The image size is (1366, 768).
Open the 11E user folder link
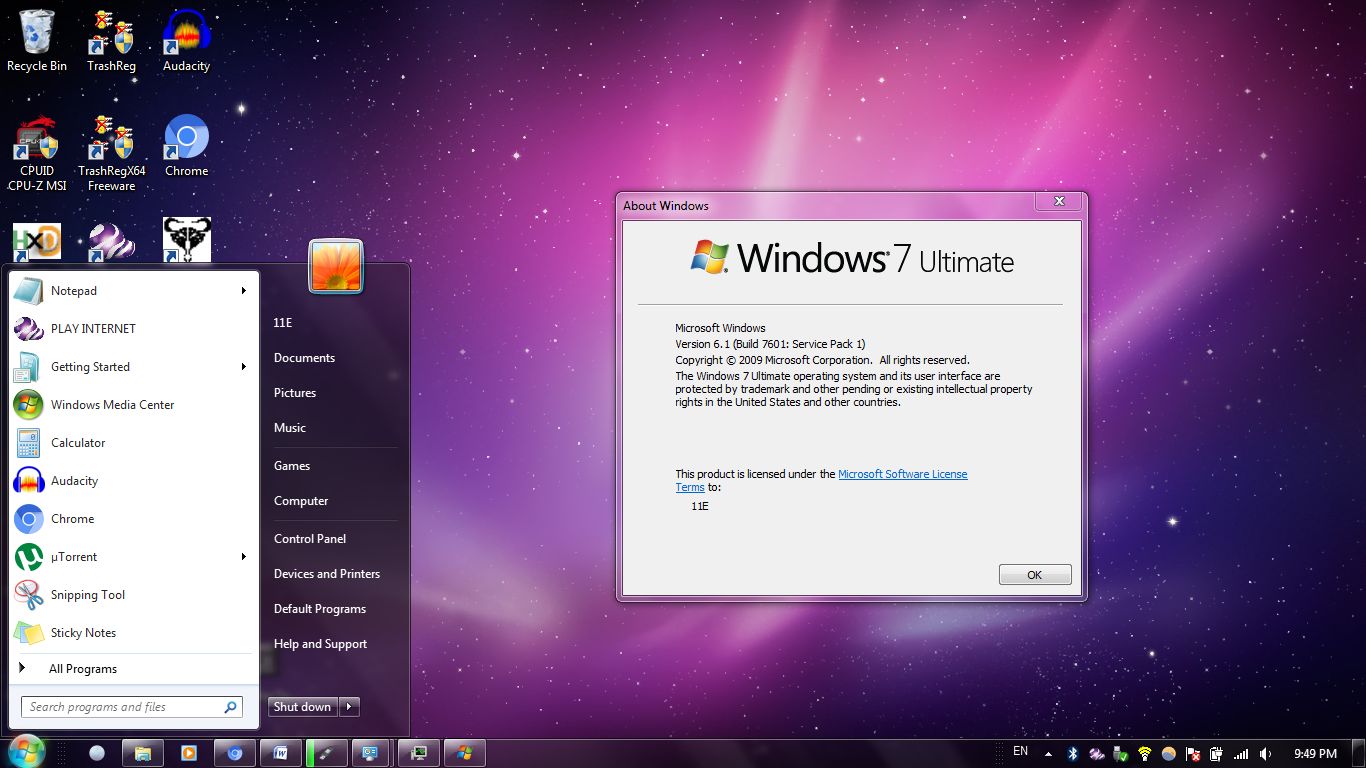click(x=283, y=323)
